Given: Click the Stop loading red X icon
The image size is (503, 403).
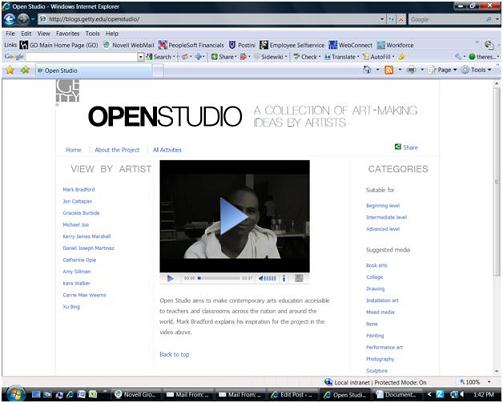Looking at the screenshot, I should [x=401, y=20].
